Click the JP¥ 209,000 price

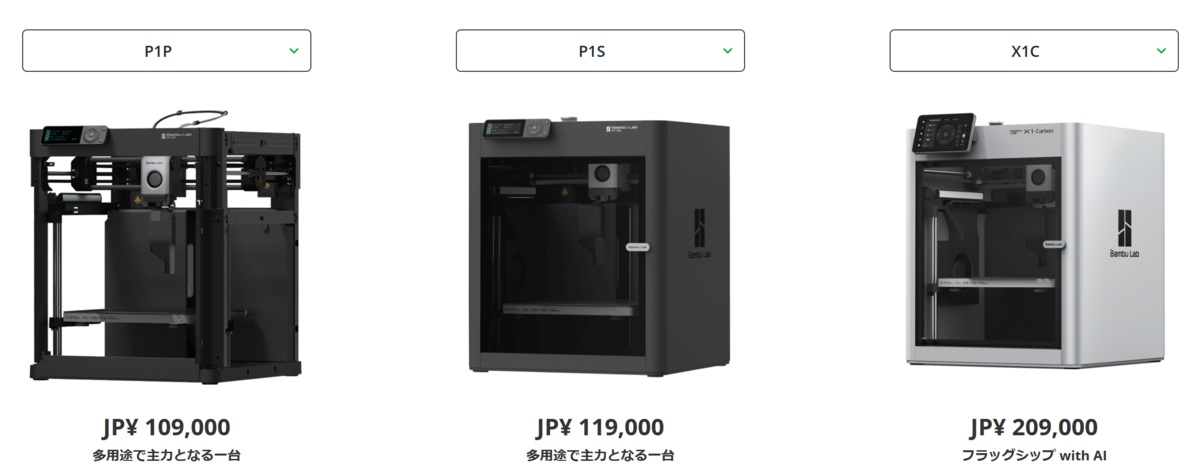click(1034, 428)
